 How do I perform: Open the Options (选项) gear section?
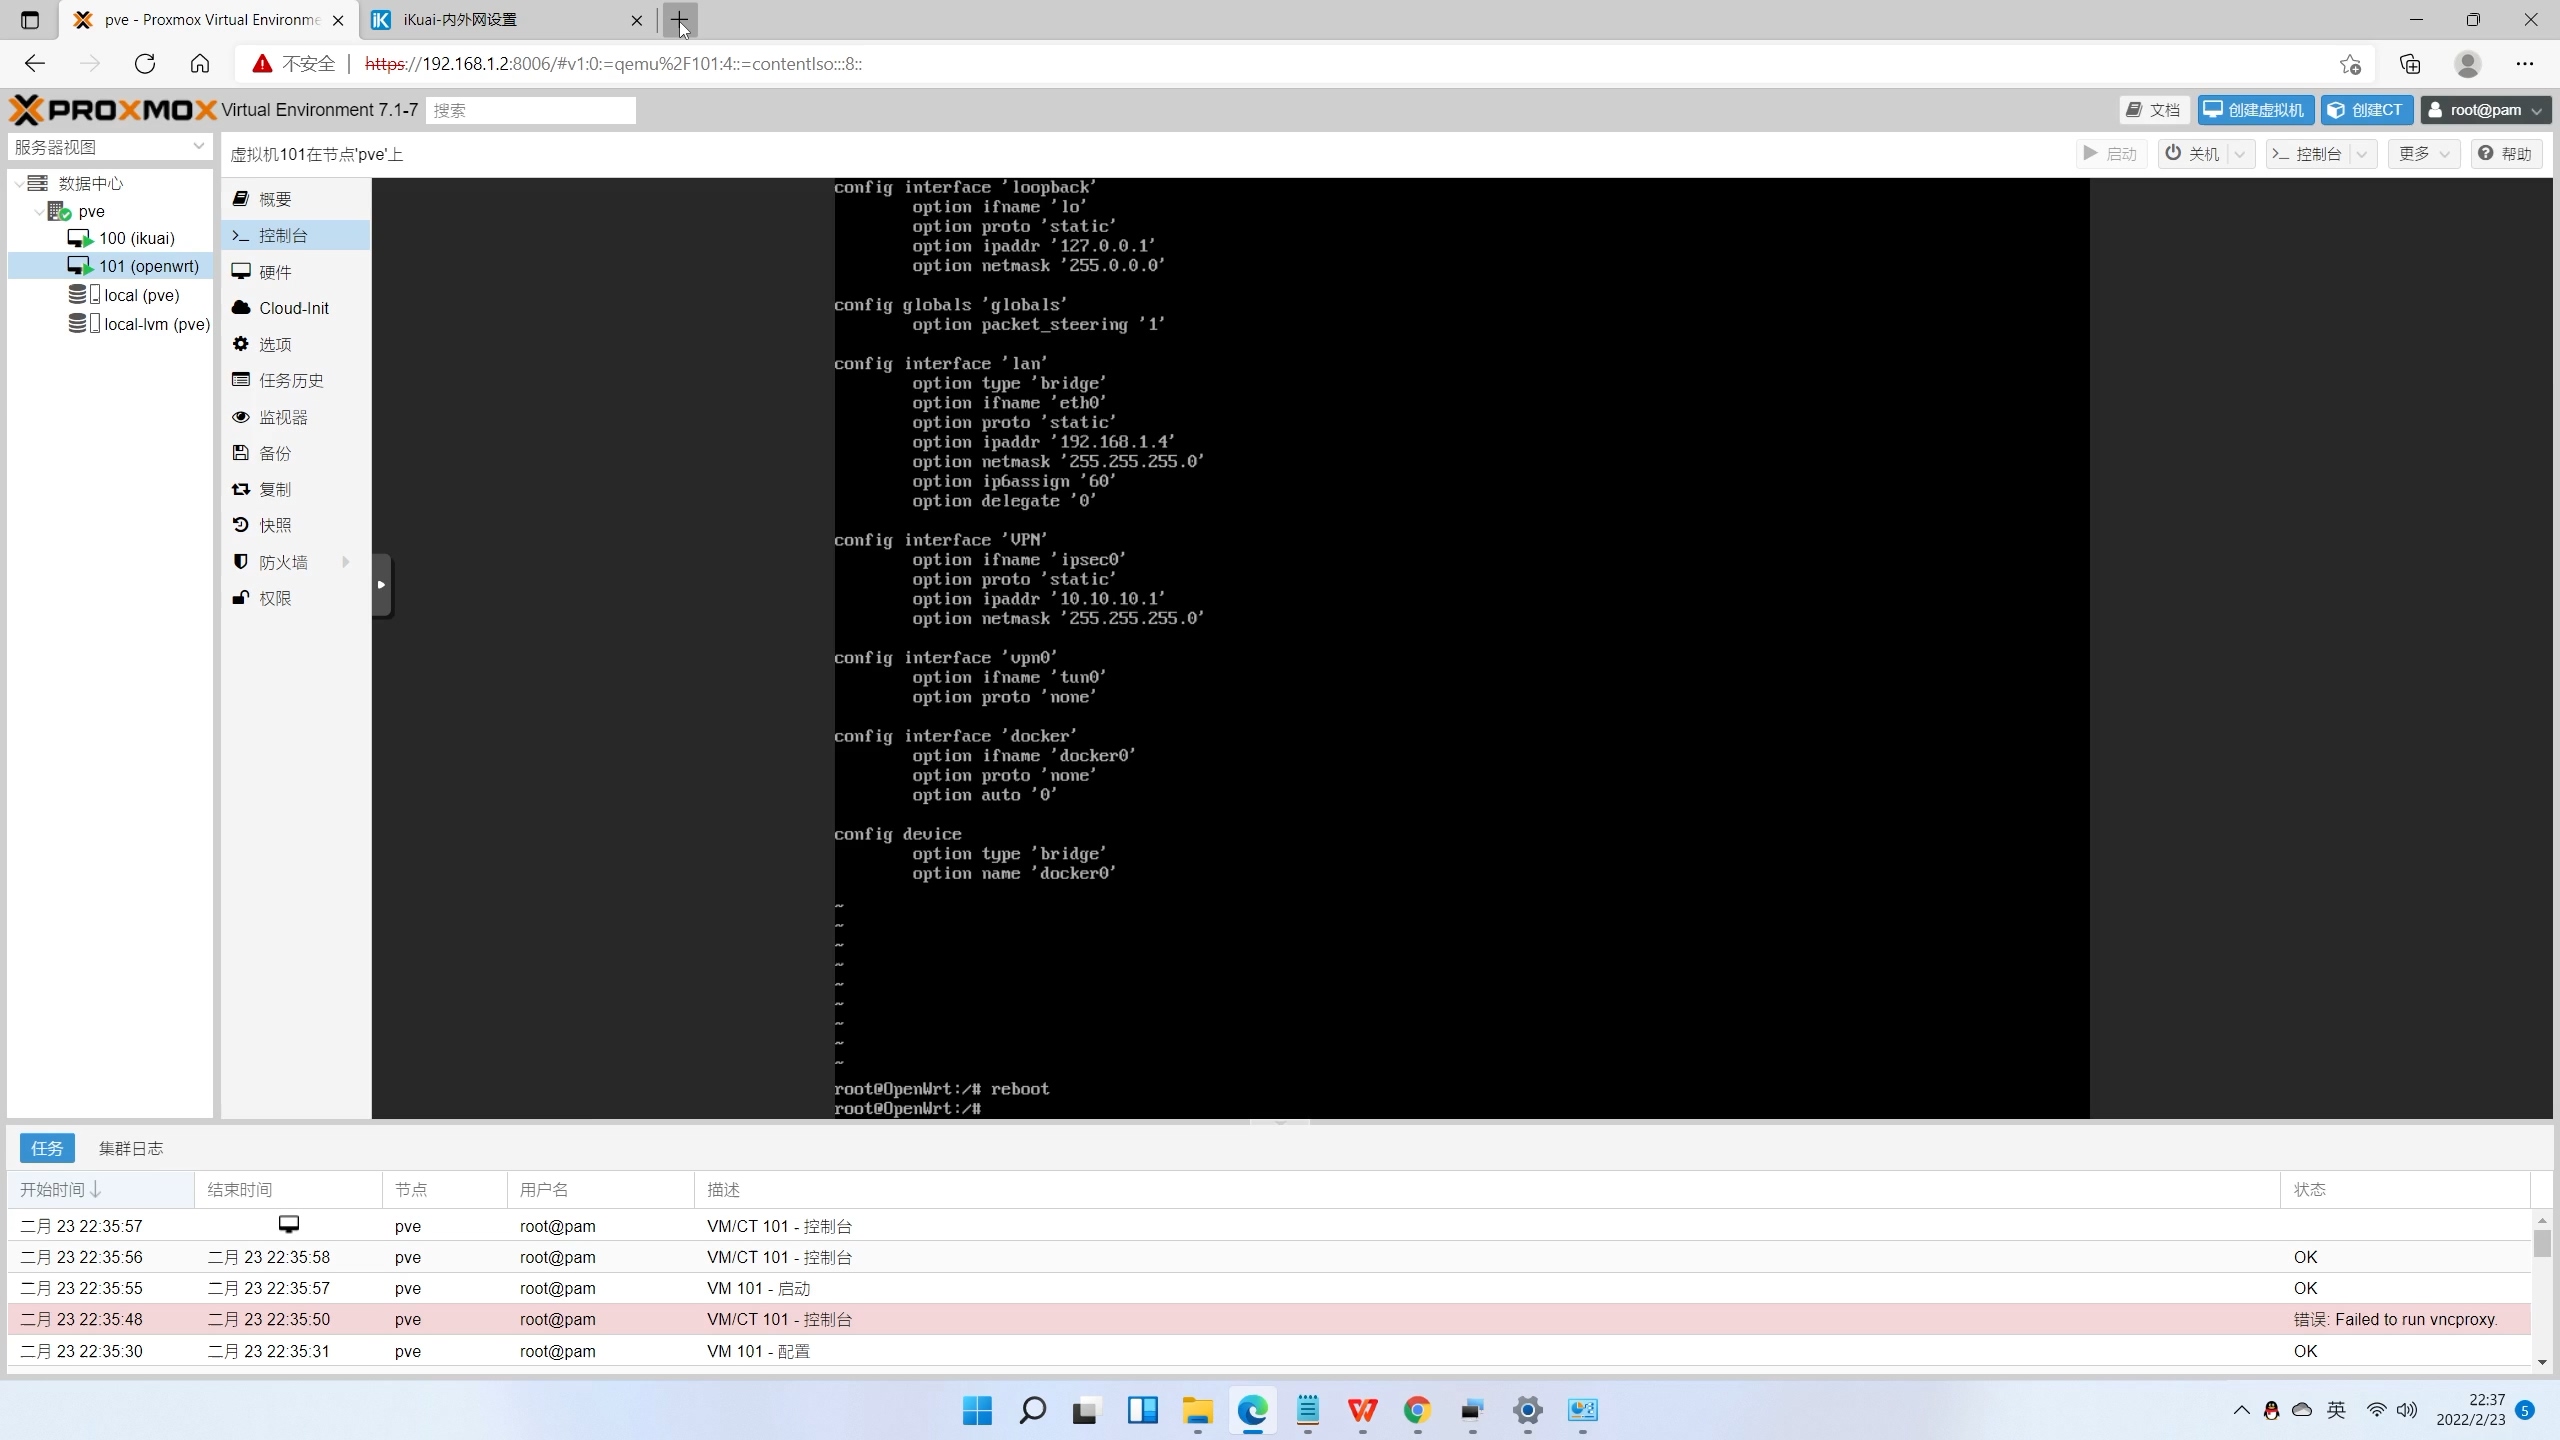274,344
